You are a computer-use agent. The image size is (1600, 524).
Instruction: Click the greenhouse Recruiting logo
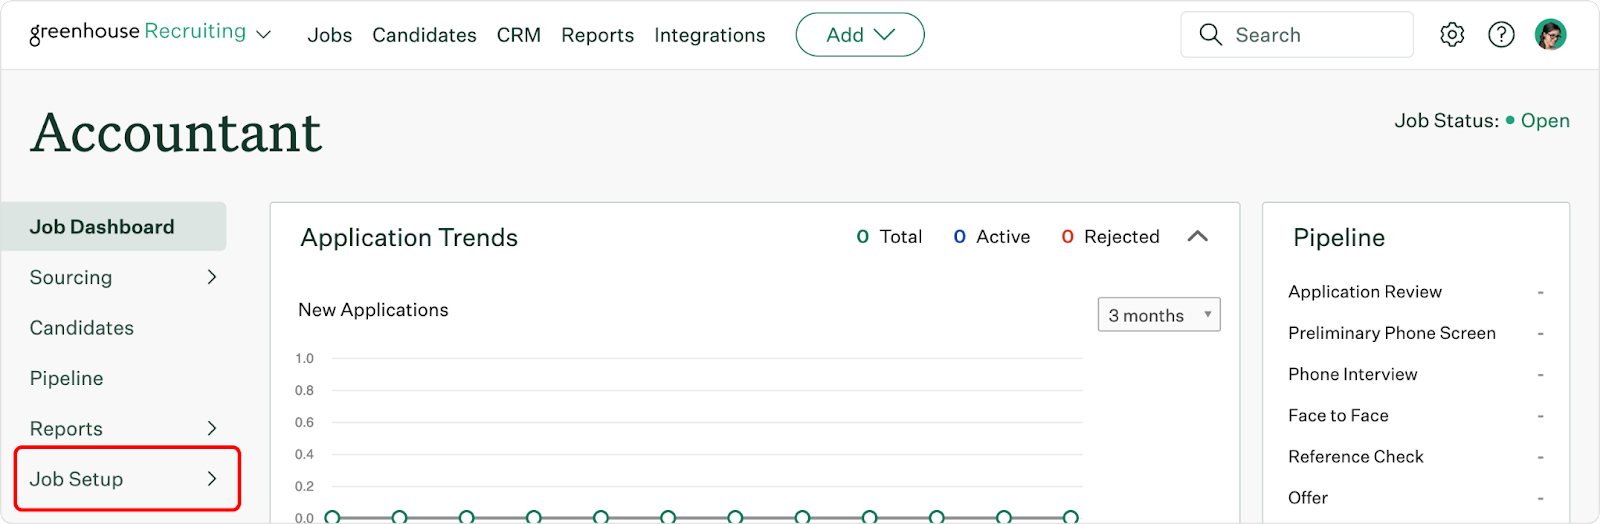138,33
